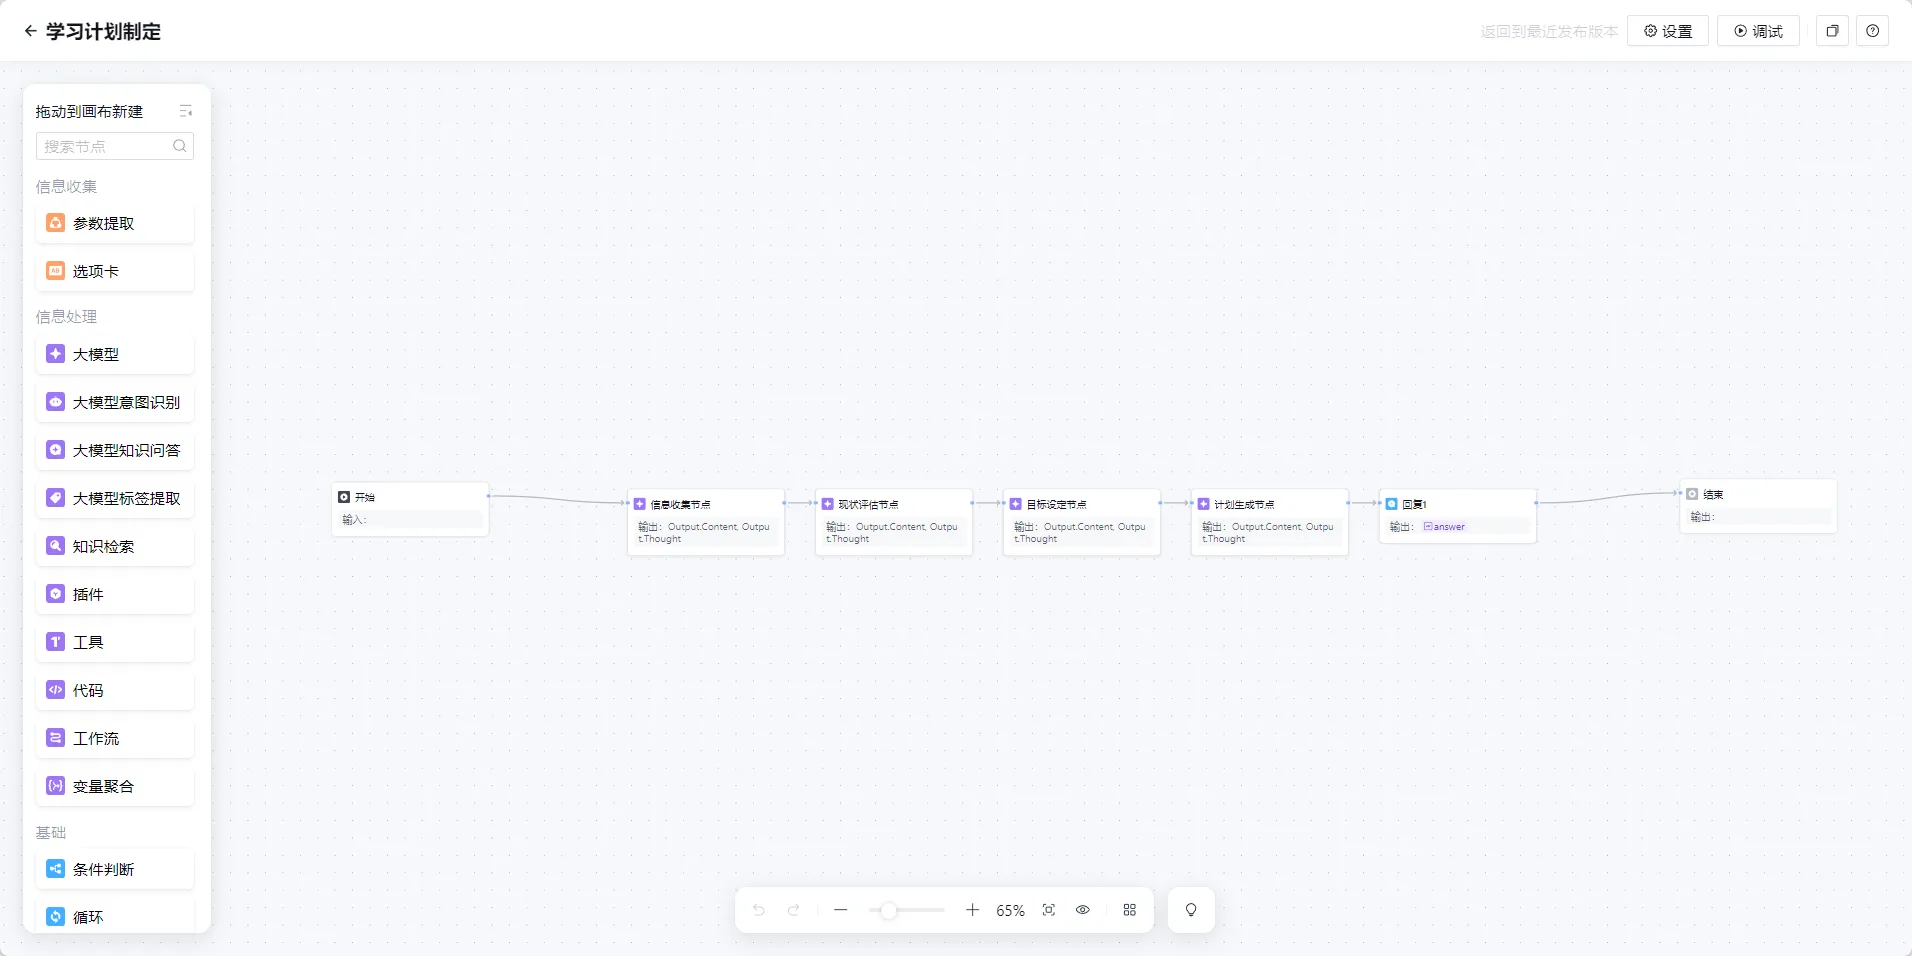1912x956 pixels.
Task: Open the help question mark icon
Action: click(x=1872, y=31)
